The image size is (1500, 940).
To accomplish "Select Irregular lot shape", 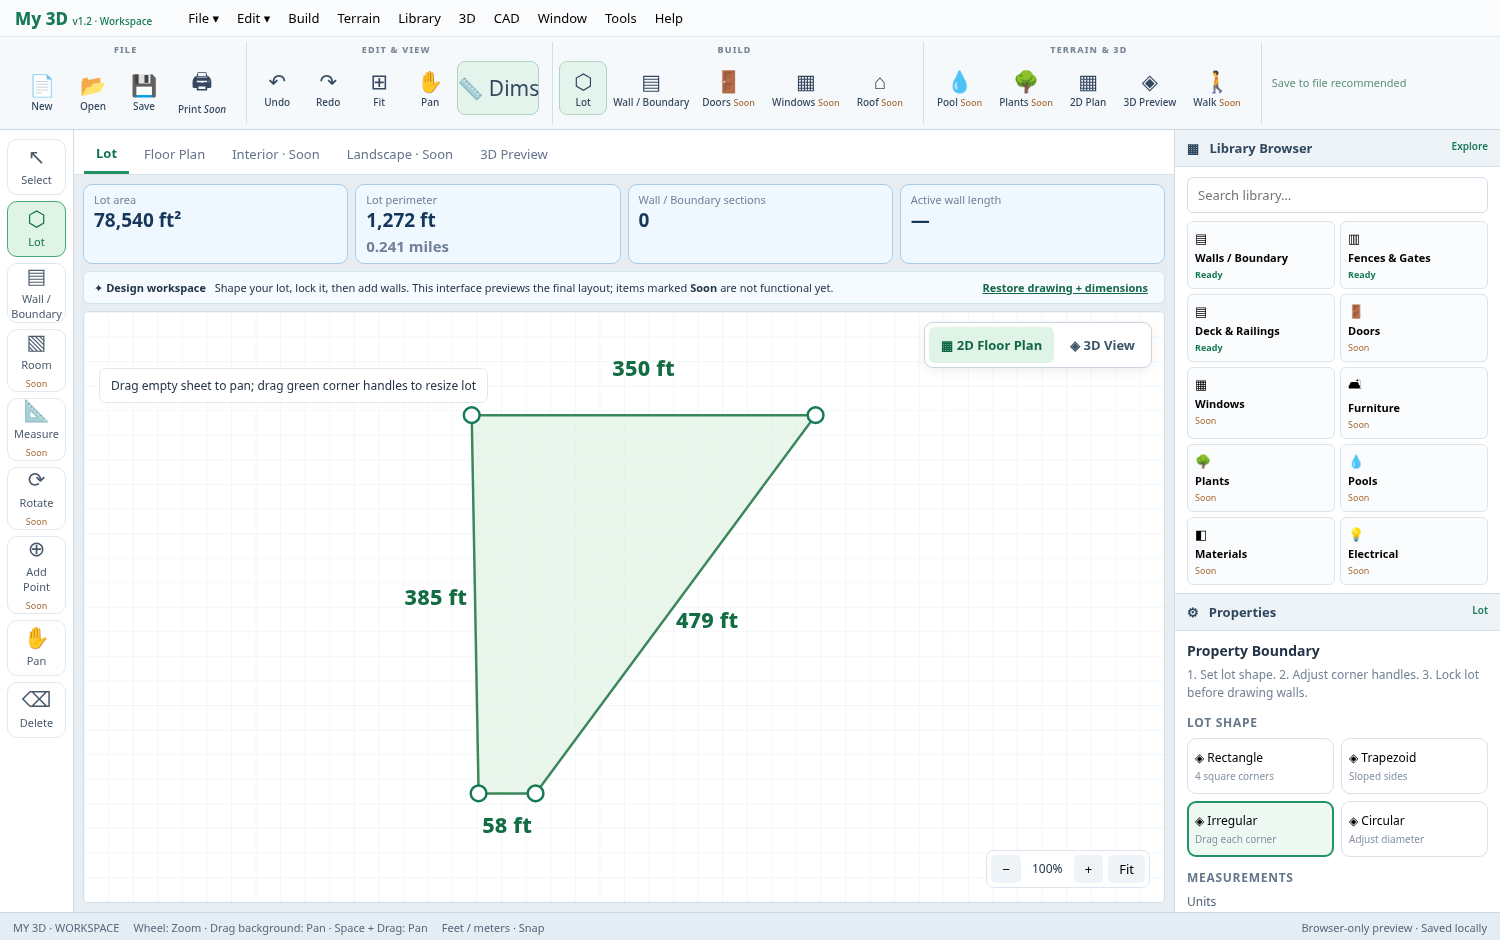I will (x=1260, y=829).
